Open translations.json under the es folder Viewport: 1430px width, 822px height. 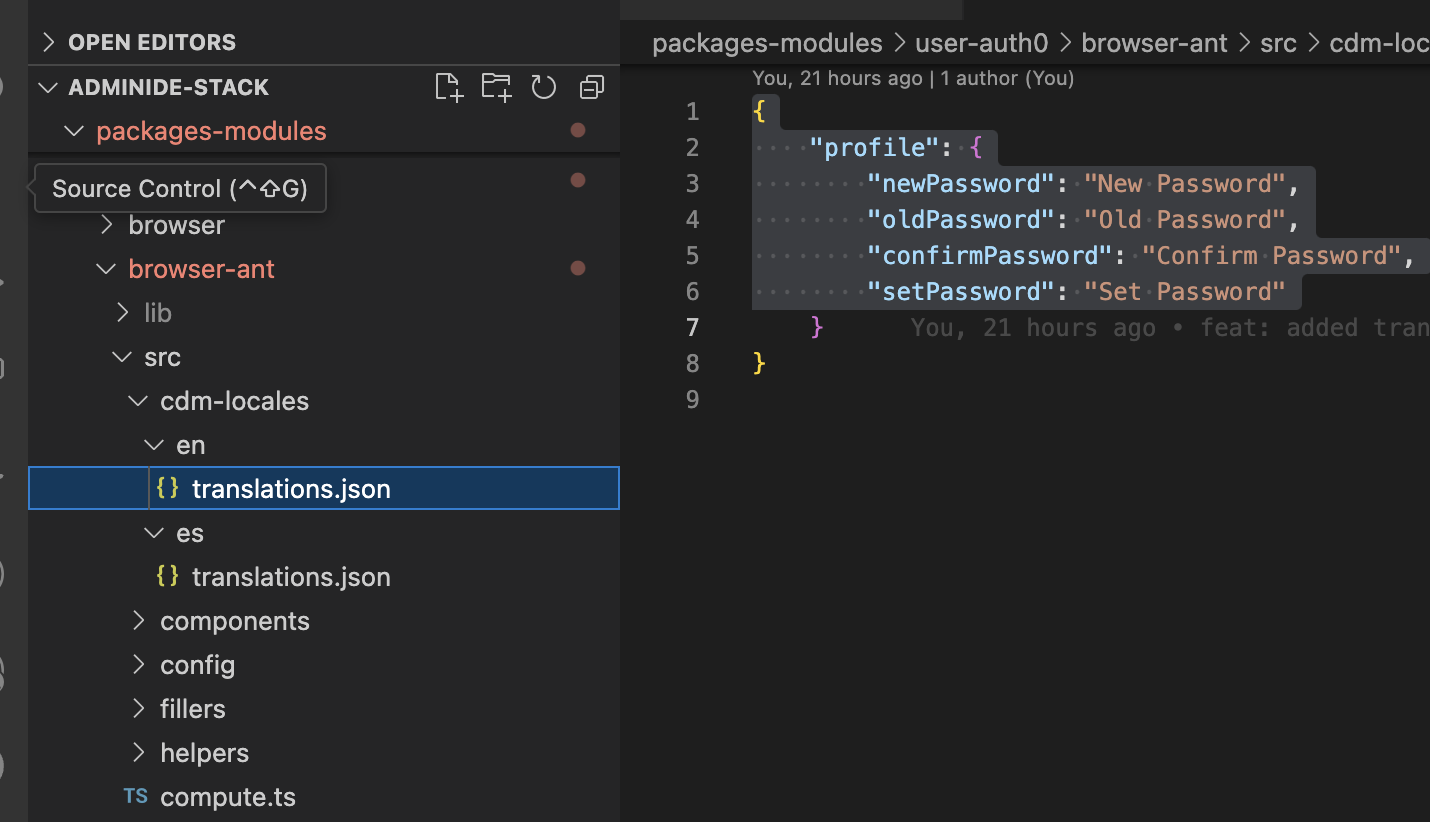[324, 576]
